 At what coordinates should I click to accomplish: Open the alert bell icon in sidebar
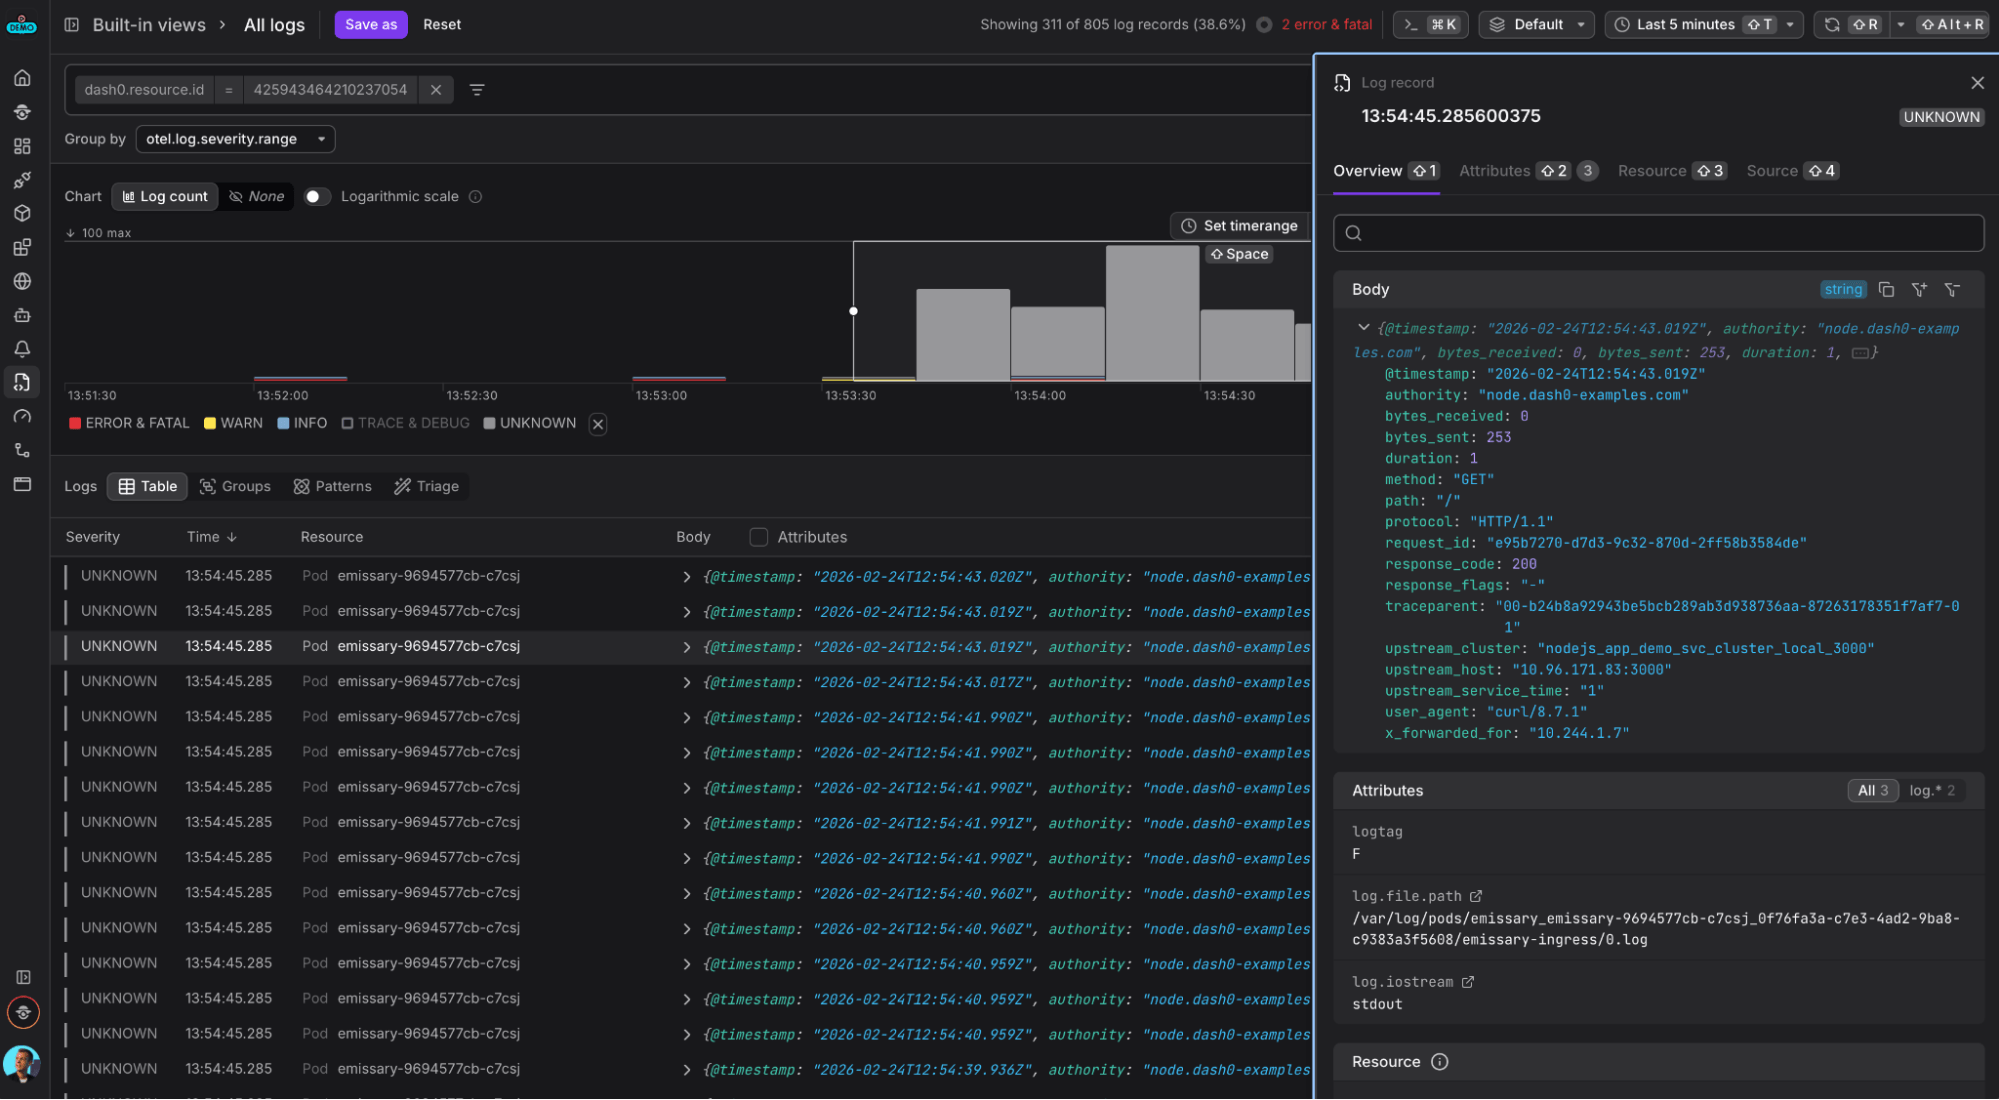click(22, 349)
